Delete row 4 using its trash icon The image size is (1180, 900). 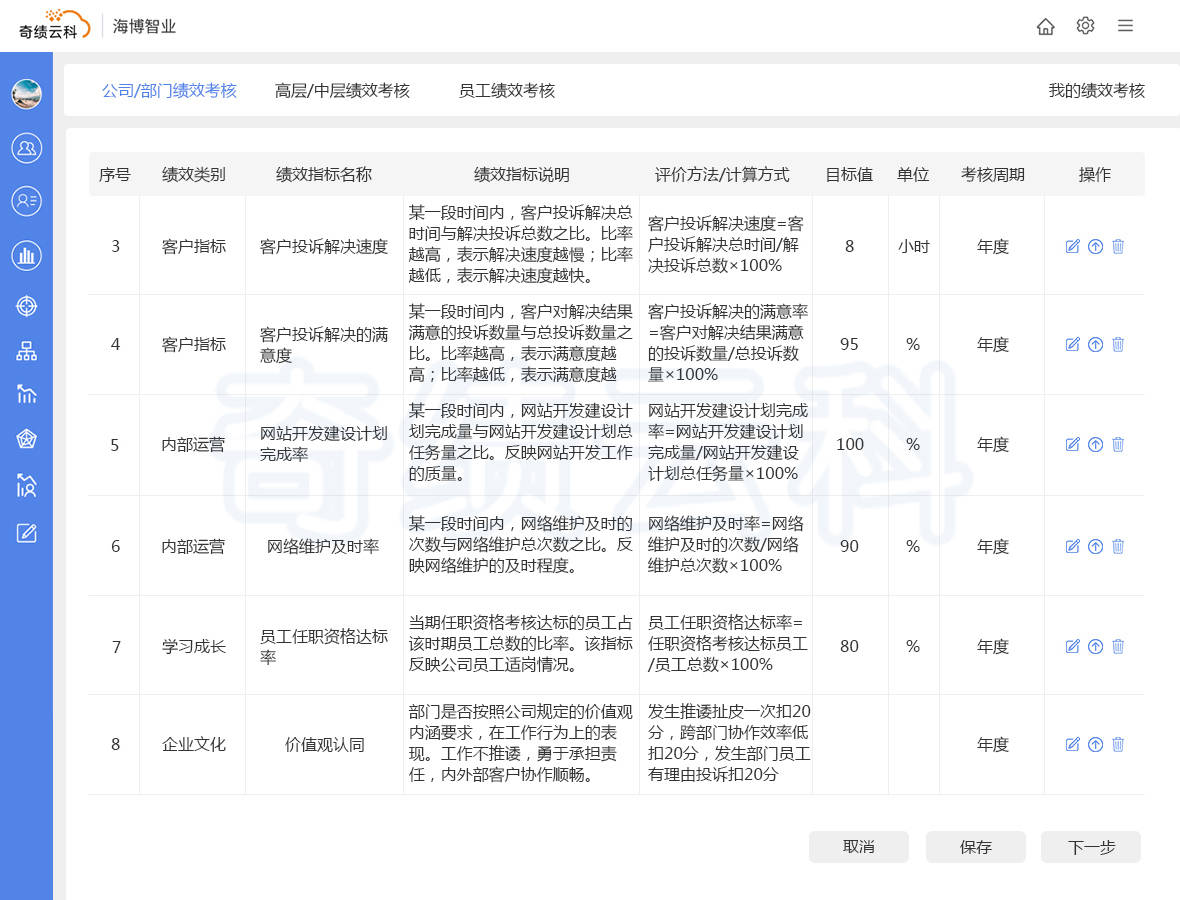(x=1118, y=344)
